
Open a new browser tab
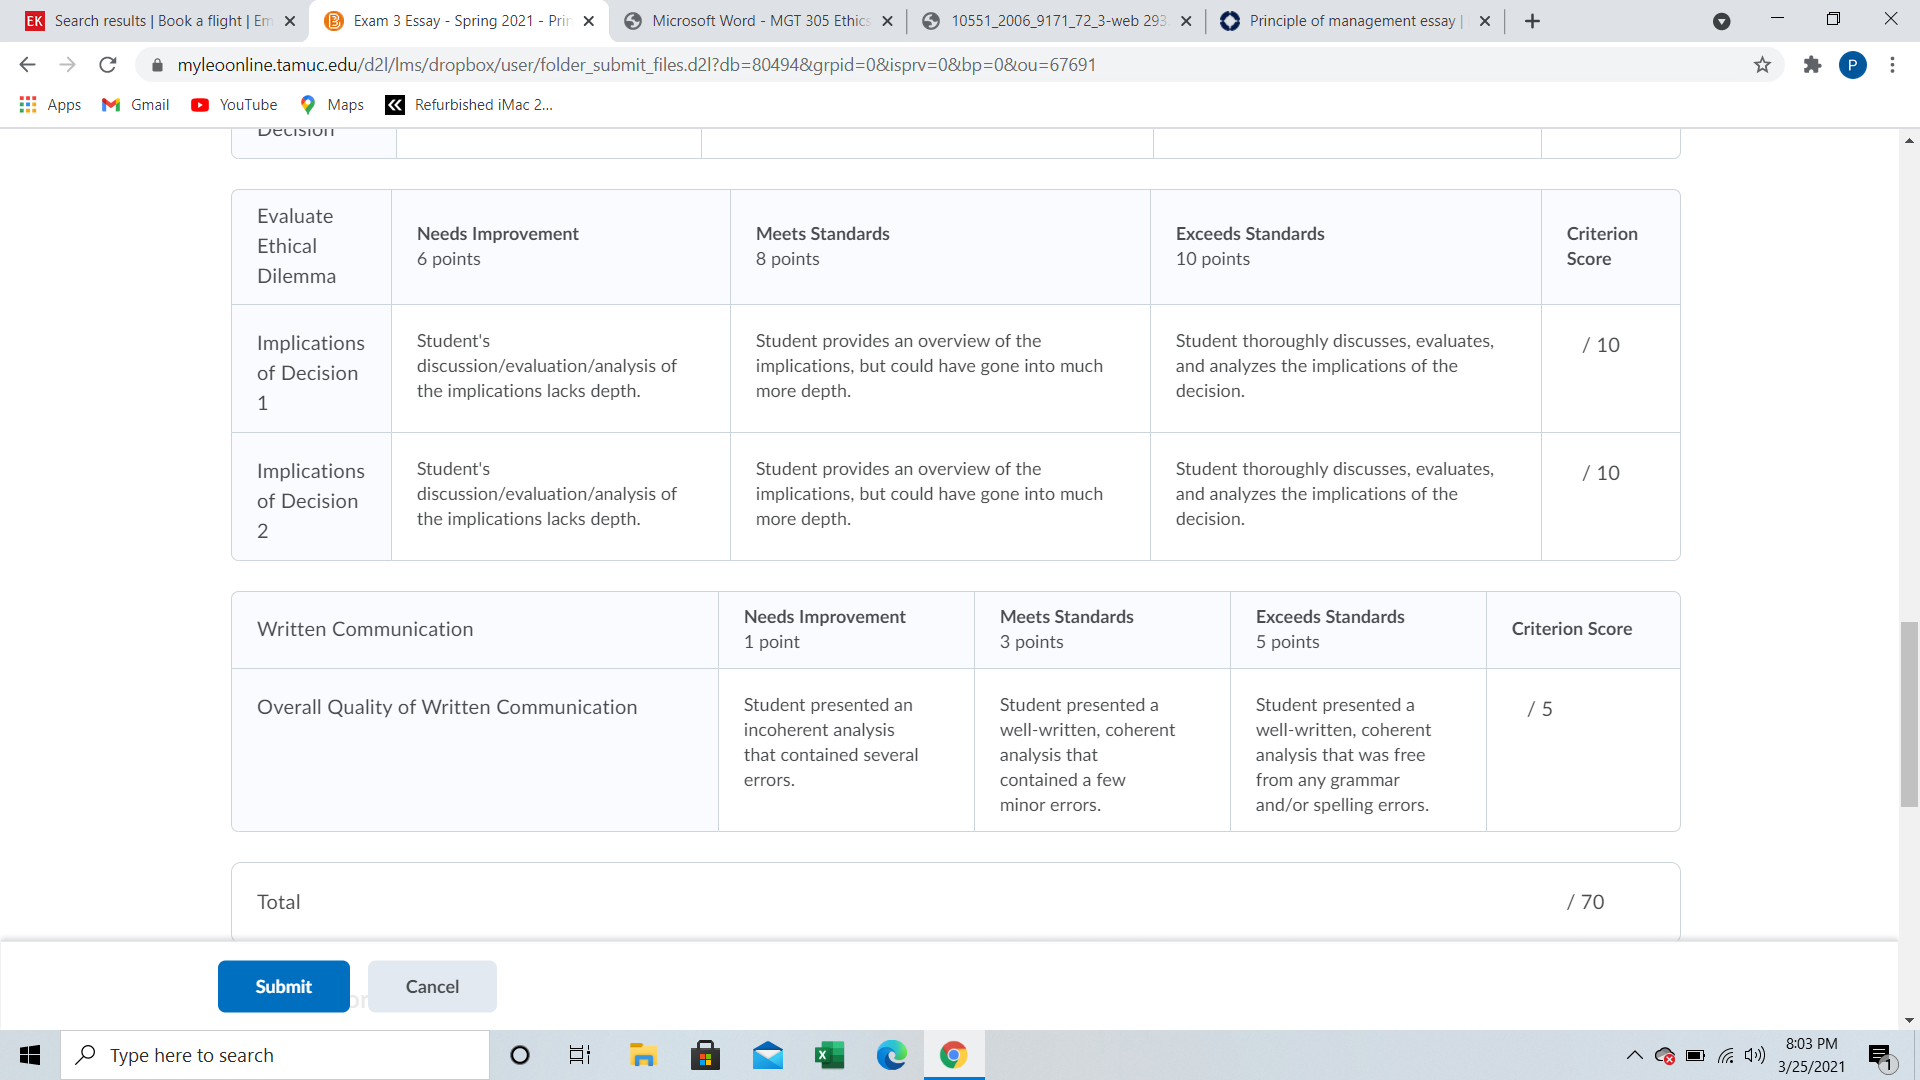[1532, 21]
